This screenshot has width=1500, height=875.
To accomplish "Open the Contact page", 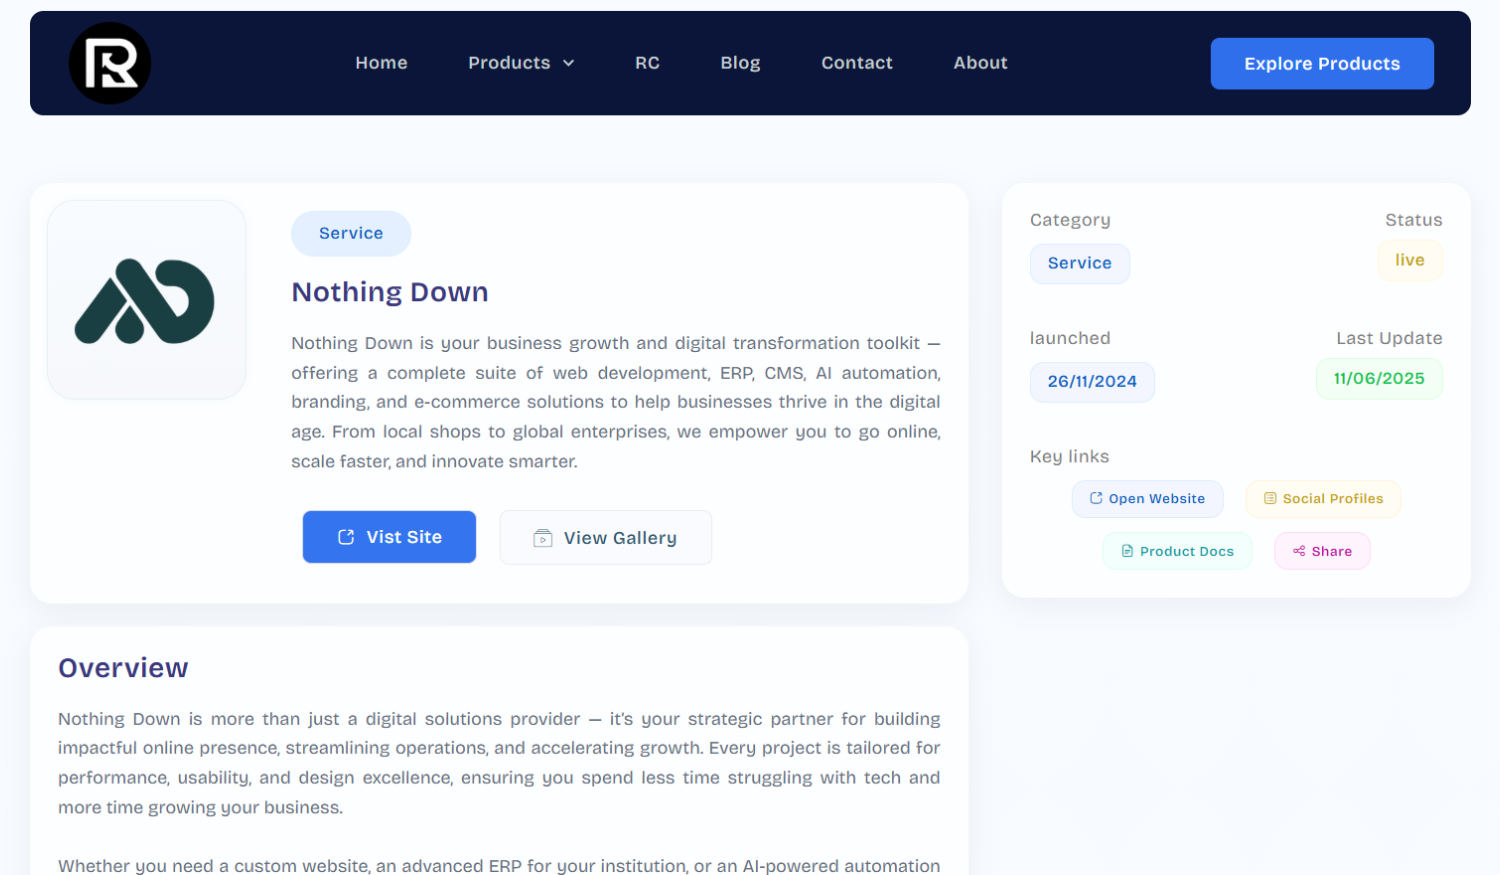I will [856, 62].
